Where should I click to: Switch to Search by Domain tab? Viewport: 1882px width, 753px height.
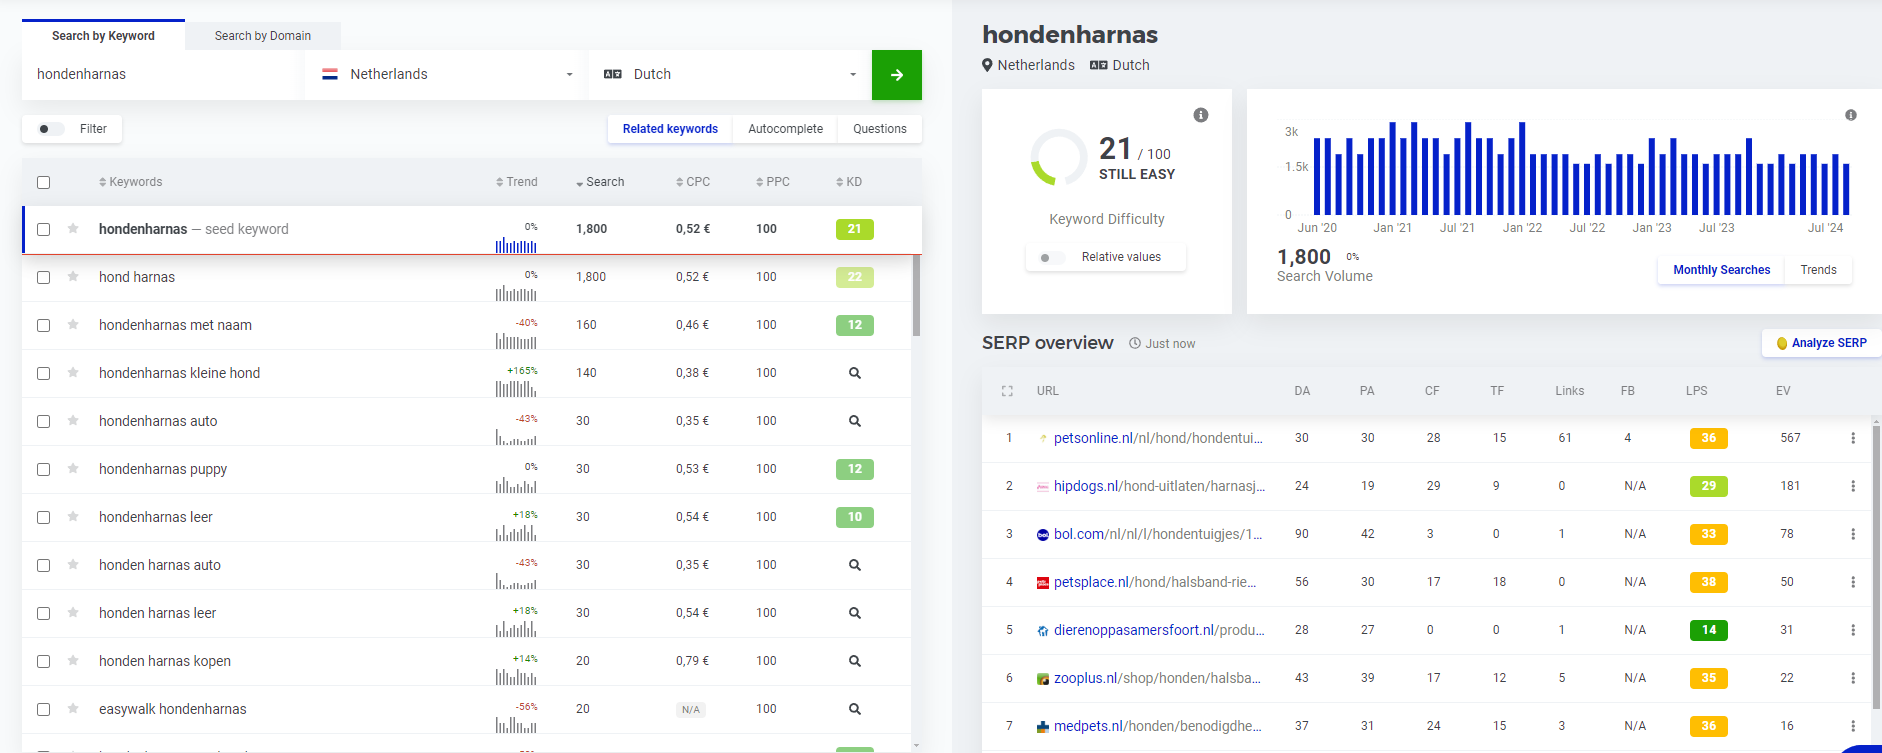[x=263, y=36]
